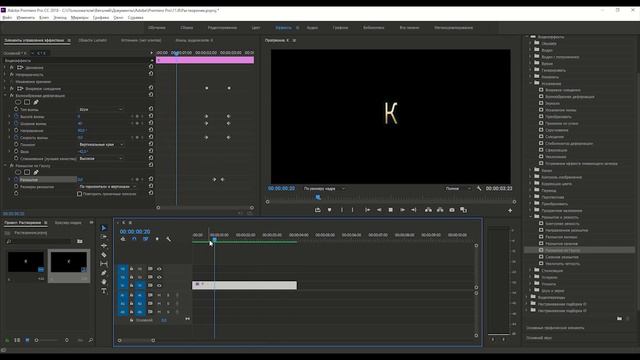Viewport: 640px width, 360px height.
Task: Click rectangle mask icon under Wave Warp effect
Action: click(x=27, y=102)
